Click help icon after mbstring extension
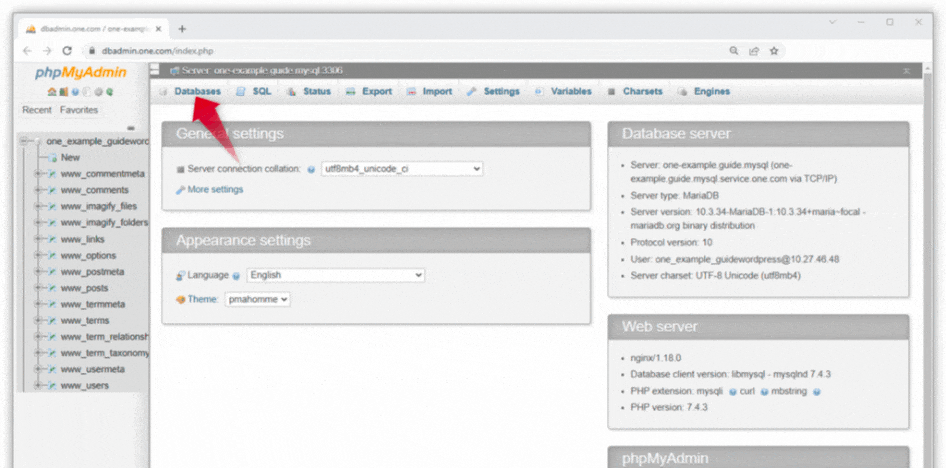Viewport: 946px width, 468px height. (x=816, y=391)
